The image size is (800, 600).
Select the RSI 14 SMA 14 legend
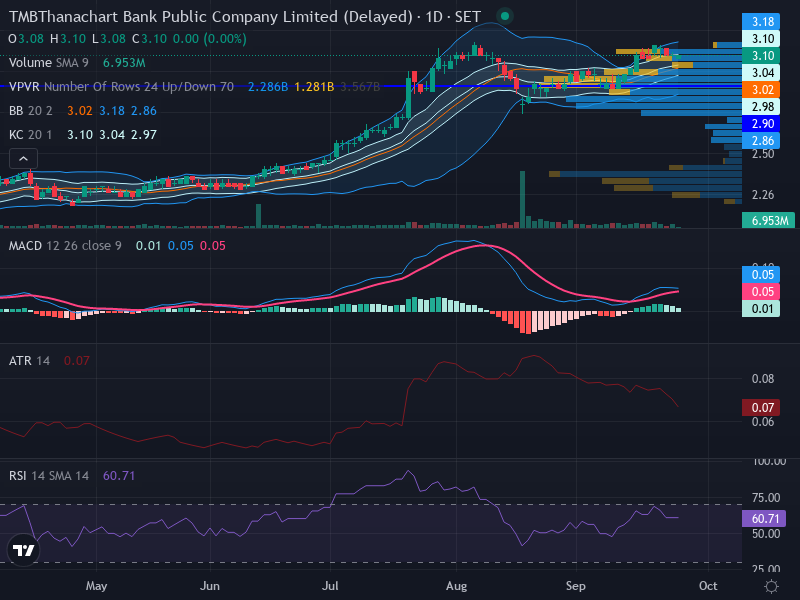tap(72, 476)
